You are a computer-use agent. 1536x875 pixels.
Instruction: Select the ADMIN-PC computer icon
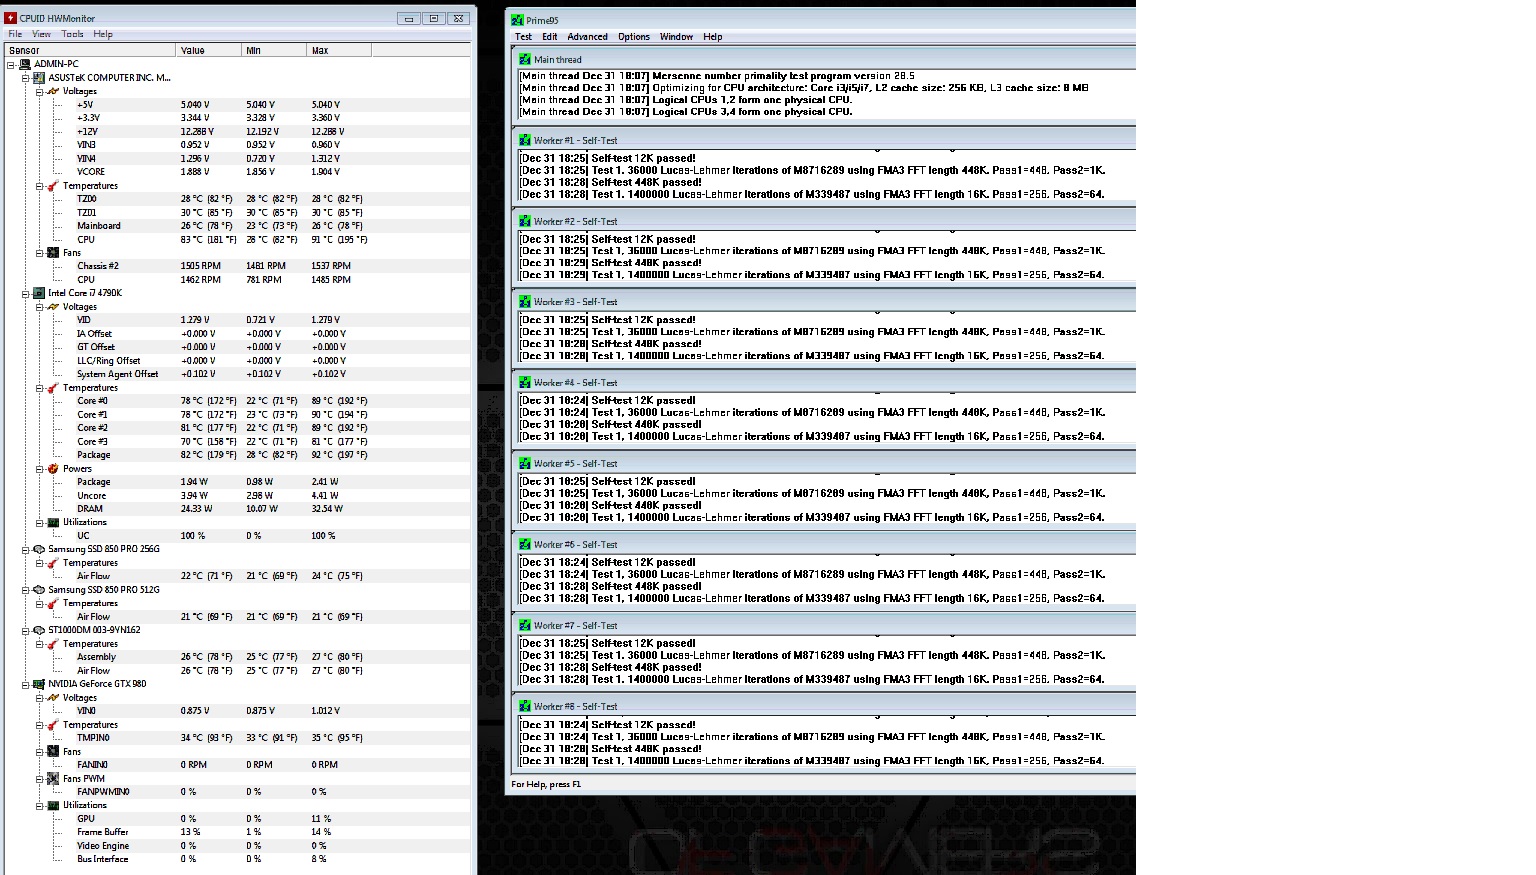tap(25, 64)
